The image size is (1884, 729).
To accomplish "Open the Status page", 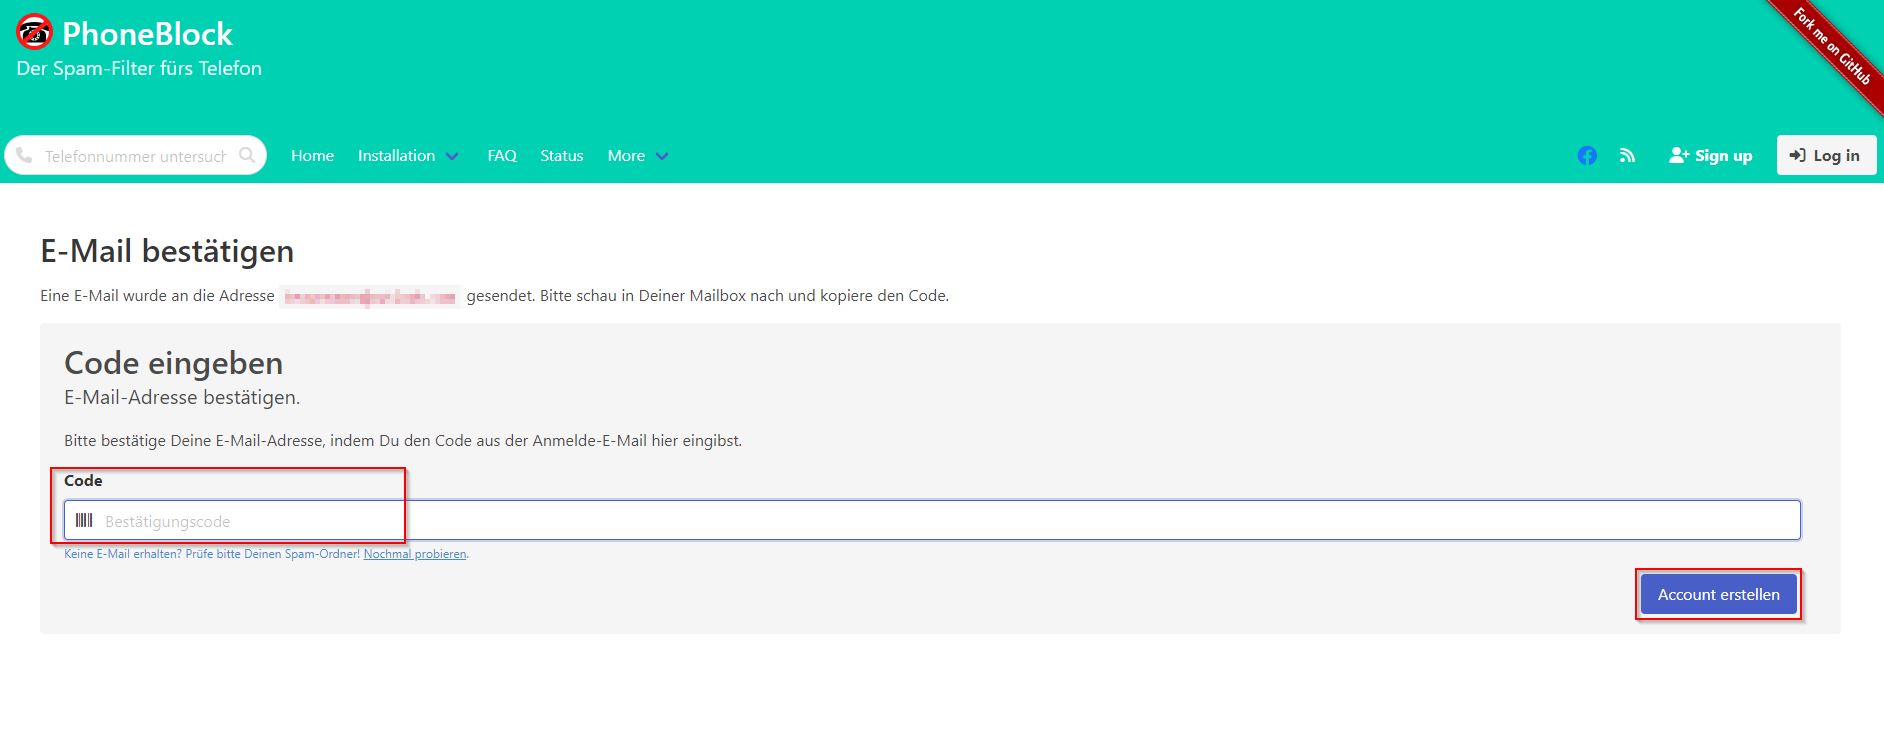I will 561,156.
